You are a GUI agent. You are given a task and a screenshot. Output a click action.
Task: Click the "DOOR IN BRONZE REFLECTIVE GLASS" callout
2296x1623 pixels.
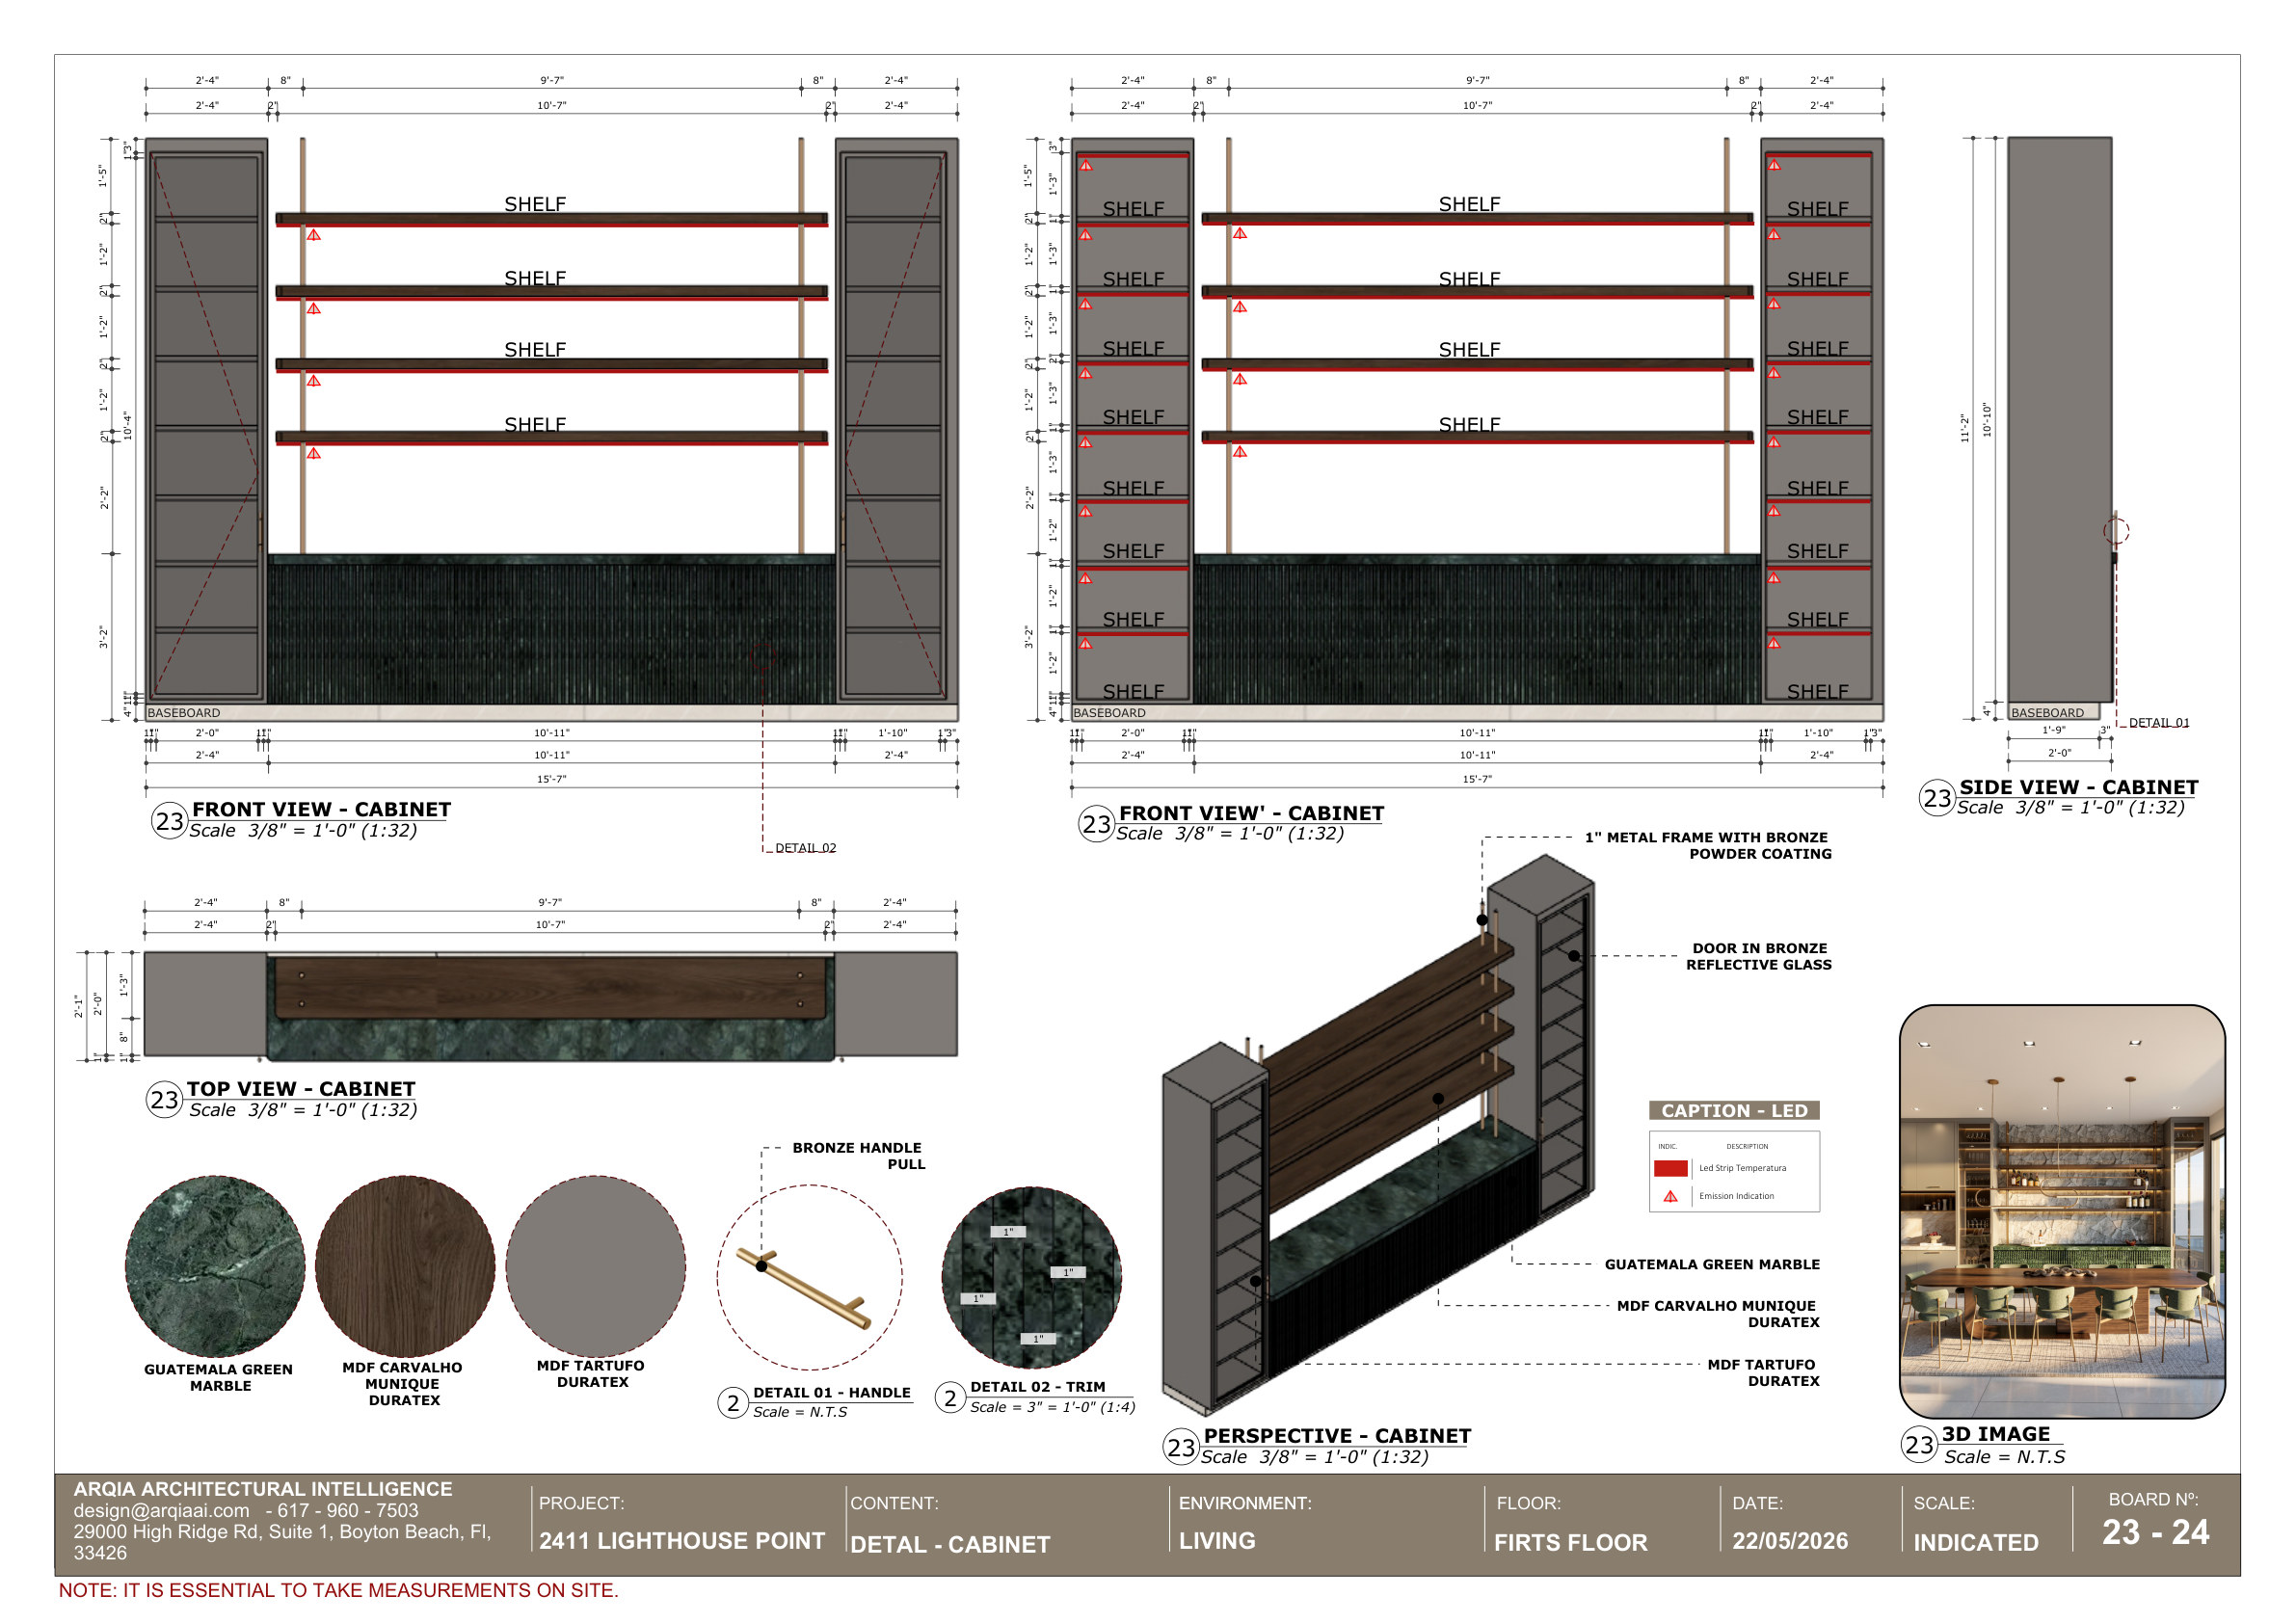point(1759,956)
